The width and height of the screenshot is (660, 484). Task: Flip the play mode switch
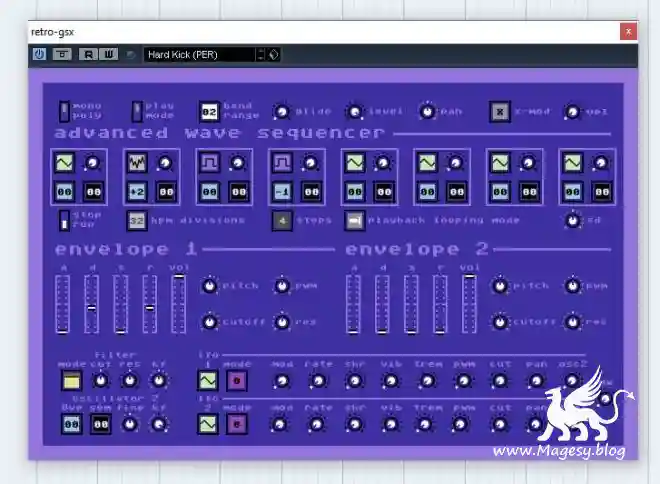pyautogui.click(x=137, y=111)
